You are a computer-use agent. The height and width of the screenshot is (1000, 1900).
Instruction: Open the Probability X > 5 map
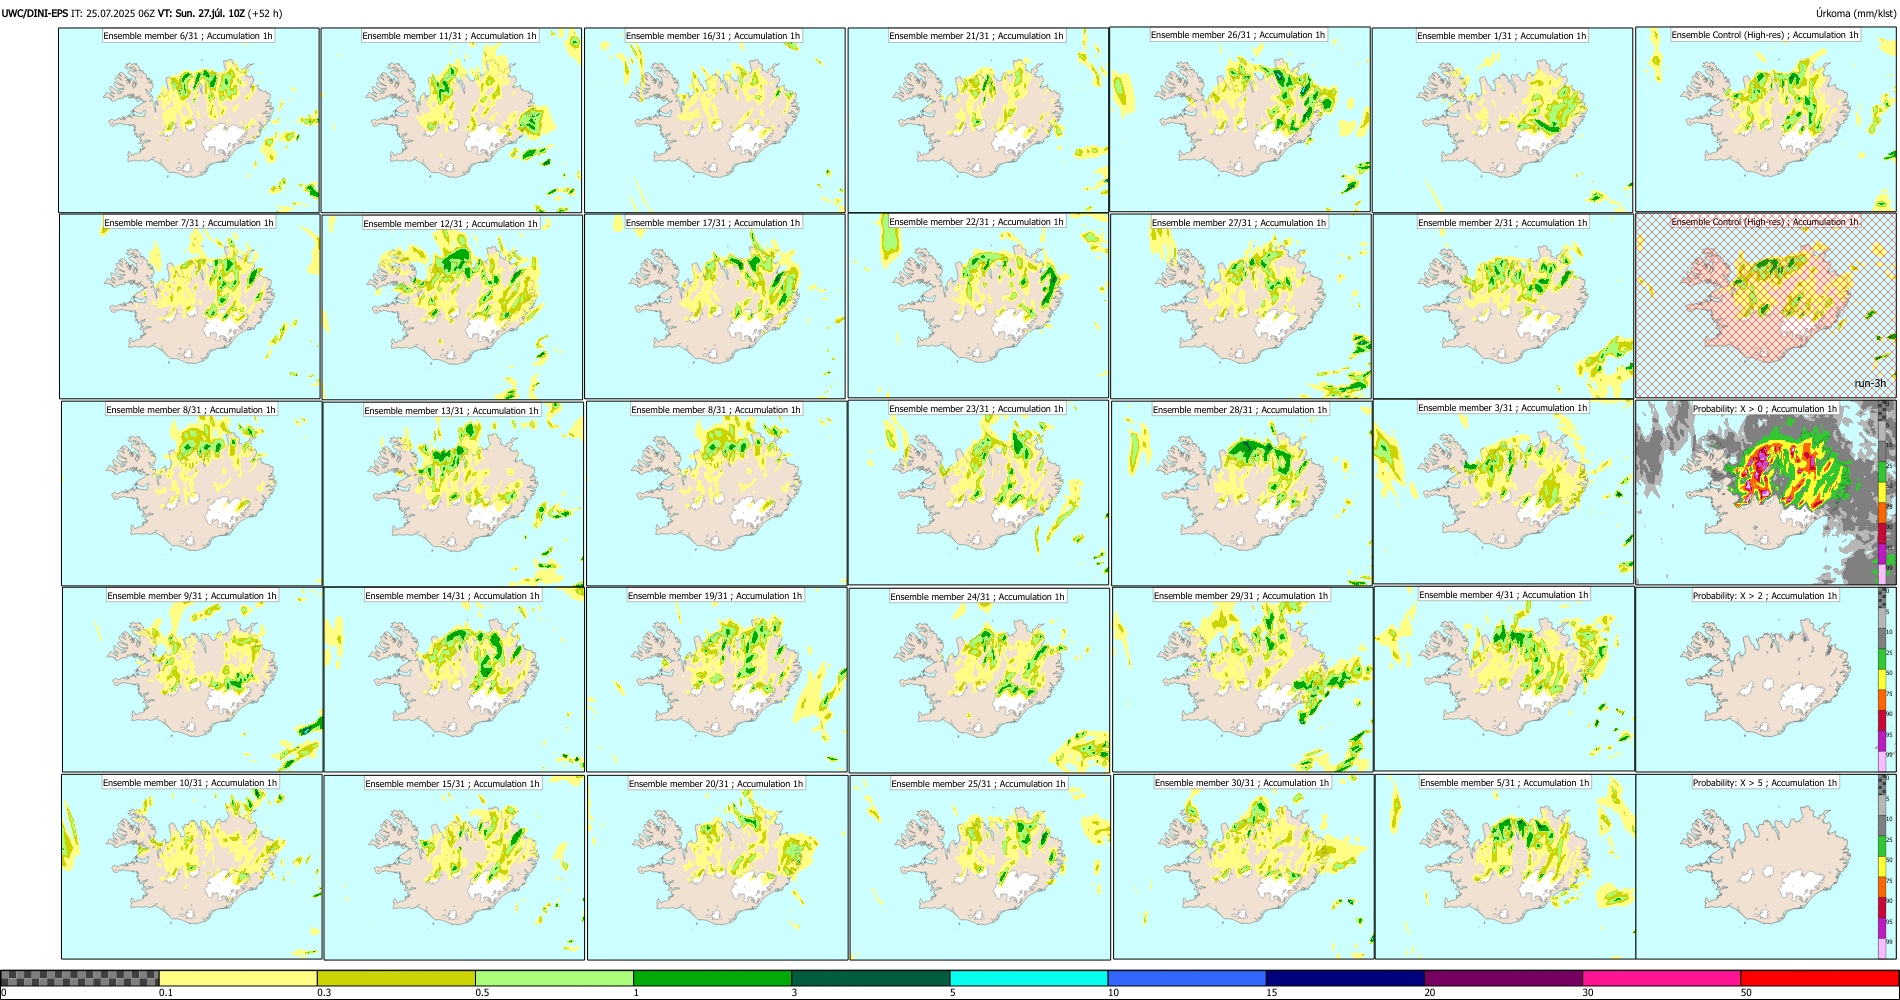[x=1766, y=866]
